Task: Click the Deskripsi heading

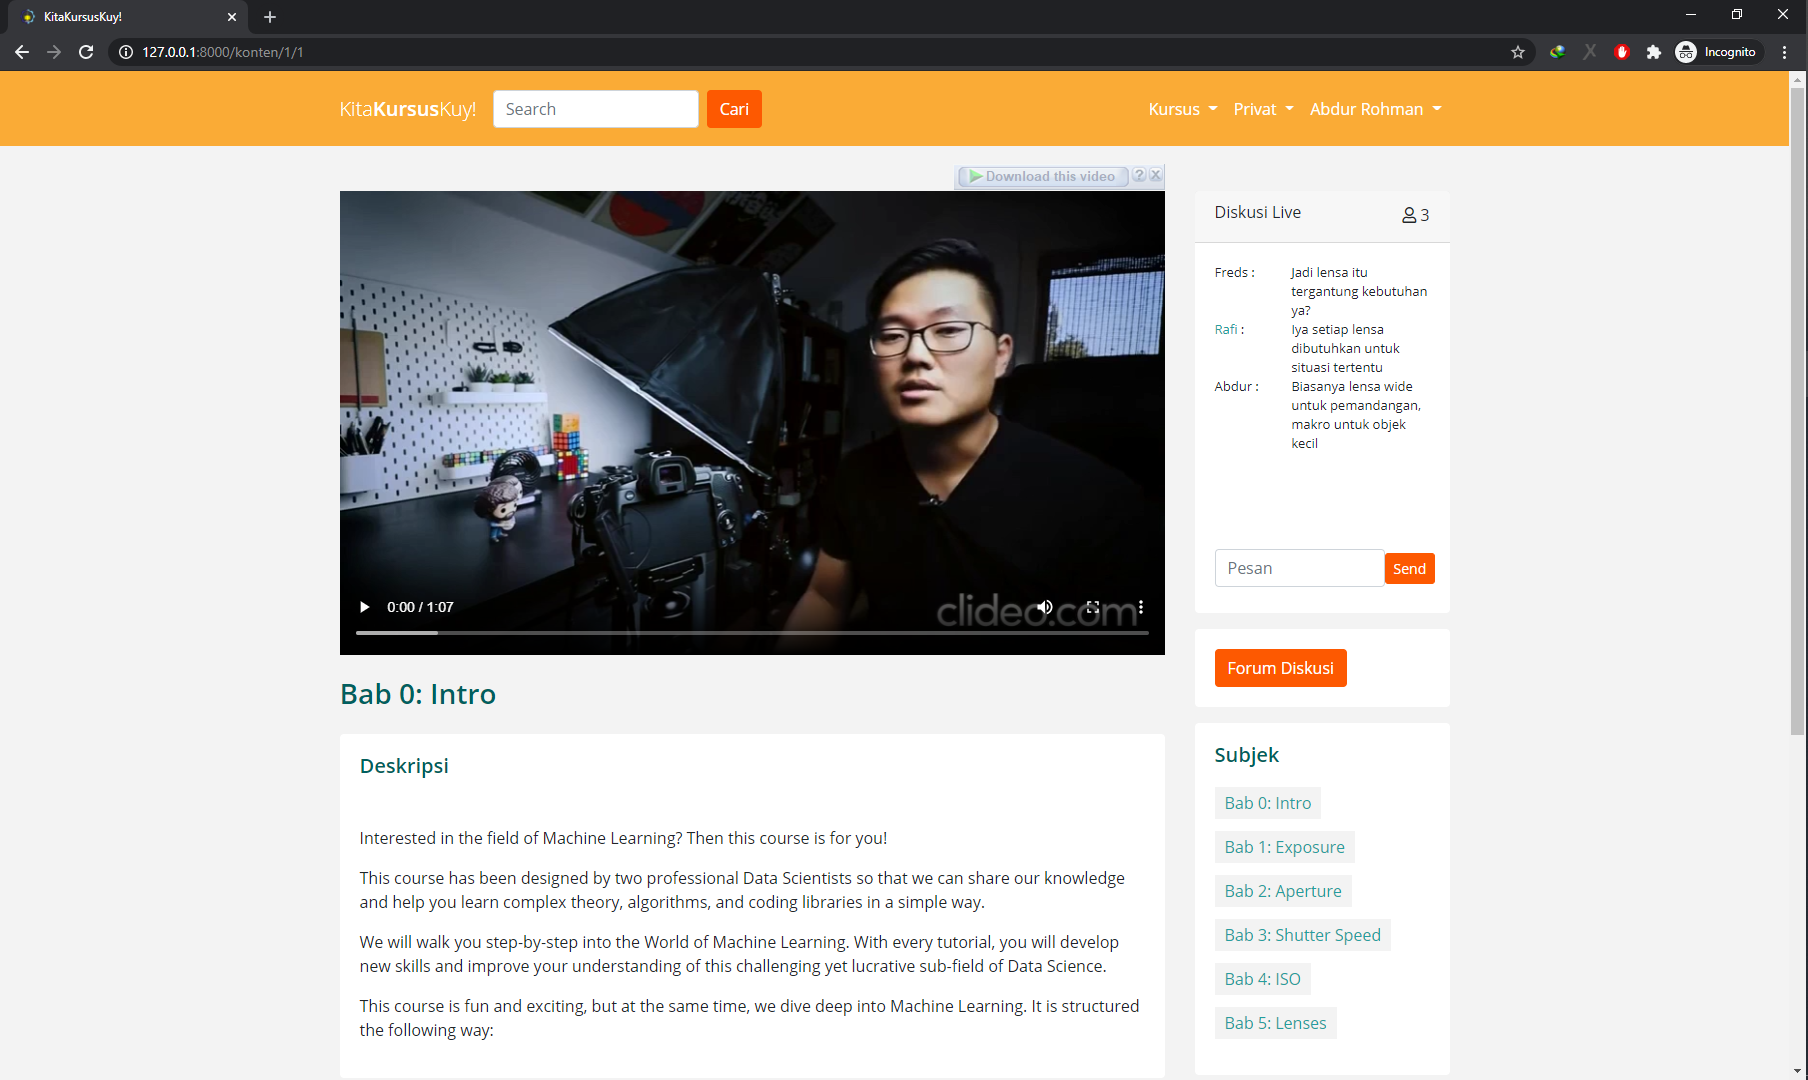Action: coord(404,766)
